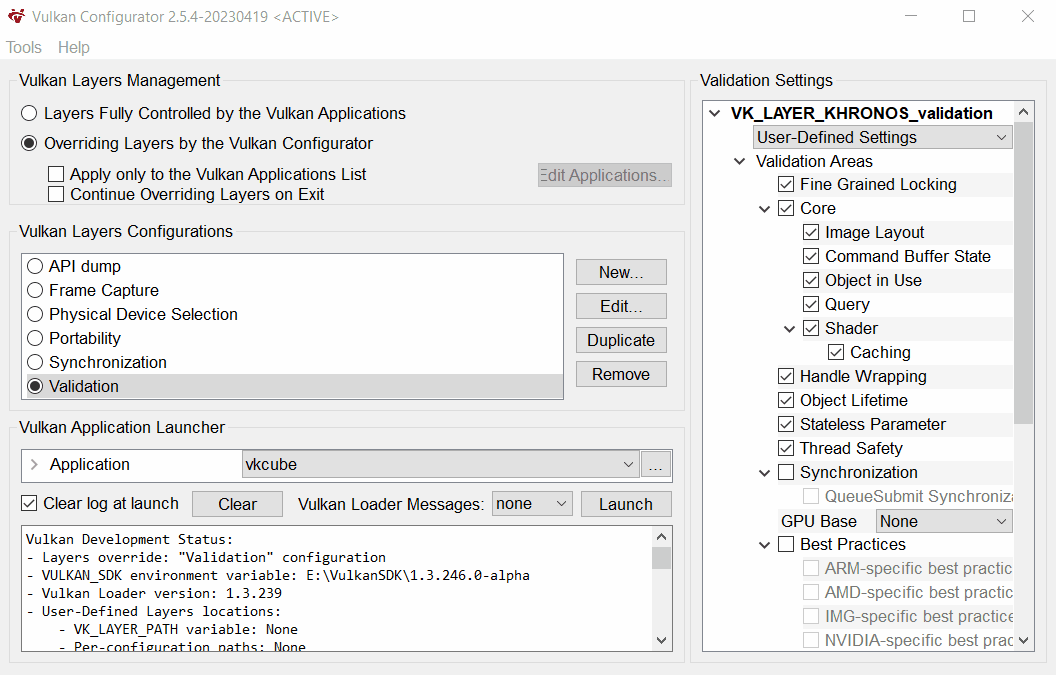This screenshot has height=675, width=1056.
Task: Uncheck Image Layout validation
Action: pos(811,232)
